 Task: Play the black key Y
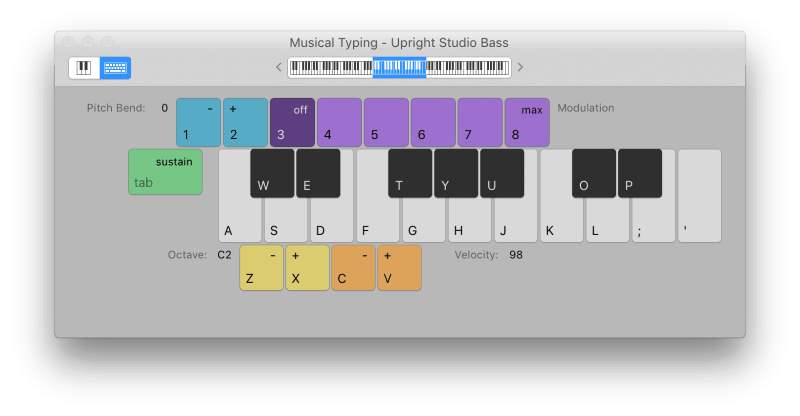pos(456,174)
